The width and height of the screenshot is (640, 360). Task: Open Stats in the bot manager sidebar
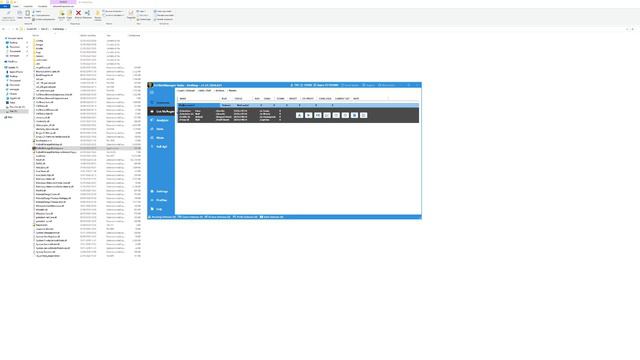pyautogui.click(x=161, y=129)
